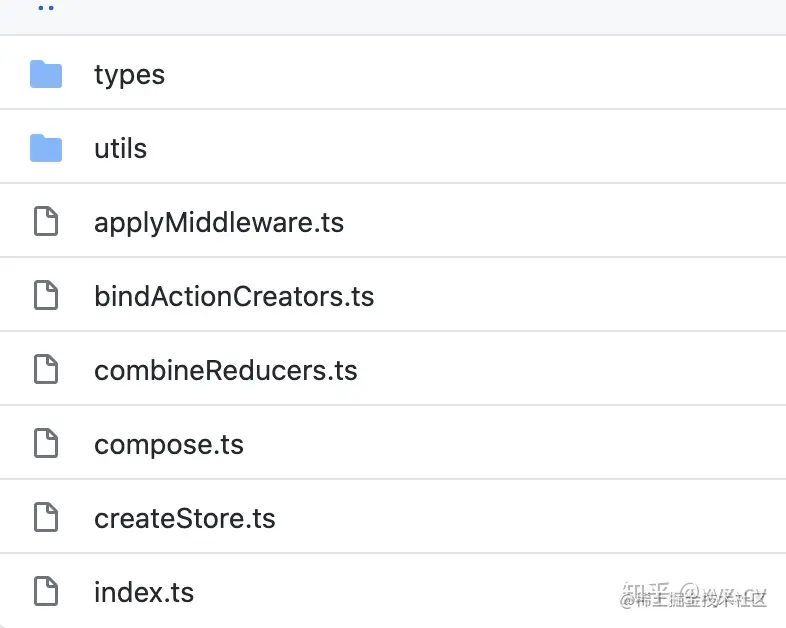Image resolution: width=786 pixels, height=628 pixels.
Task: Click the bindActionCreators.ts file icon
Action: click(x=46, y=296)
